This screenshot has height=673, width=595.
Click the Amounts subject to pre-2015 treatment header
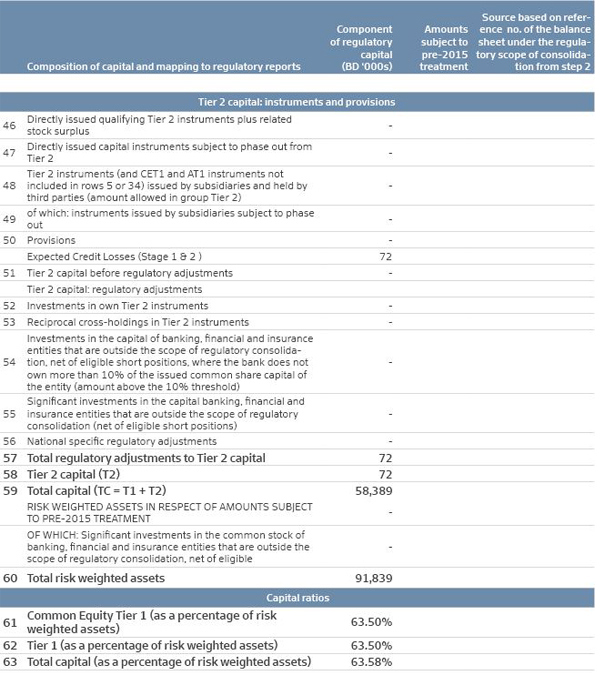click(444, 48)
